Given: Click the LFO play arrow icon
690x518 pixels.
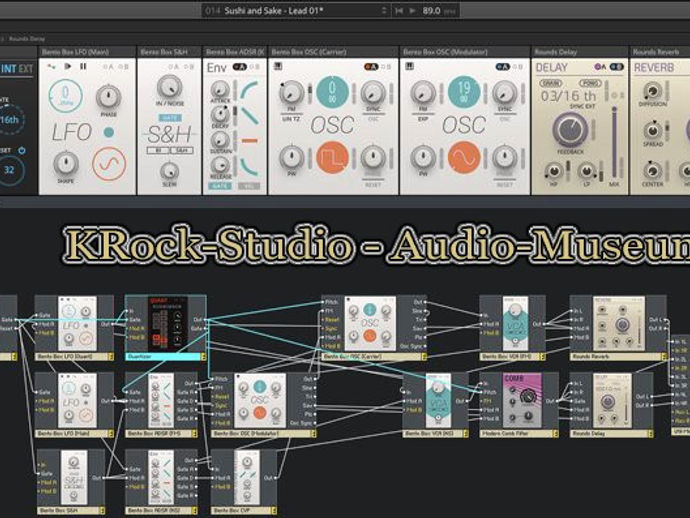Looking at the screenshot, I should 67,66.
